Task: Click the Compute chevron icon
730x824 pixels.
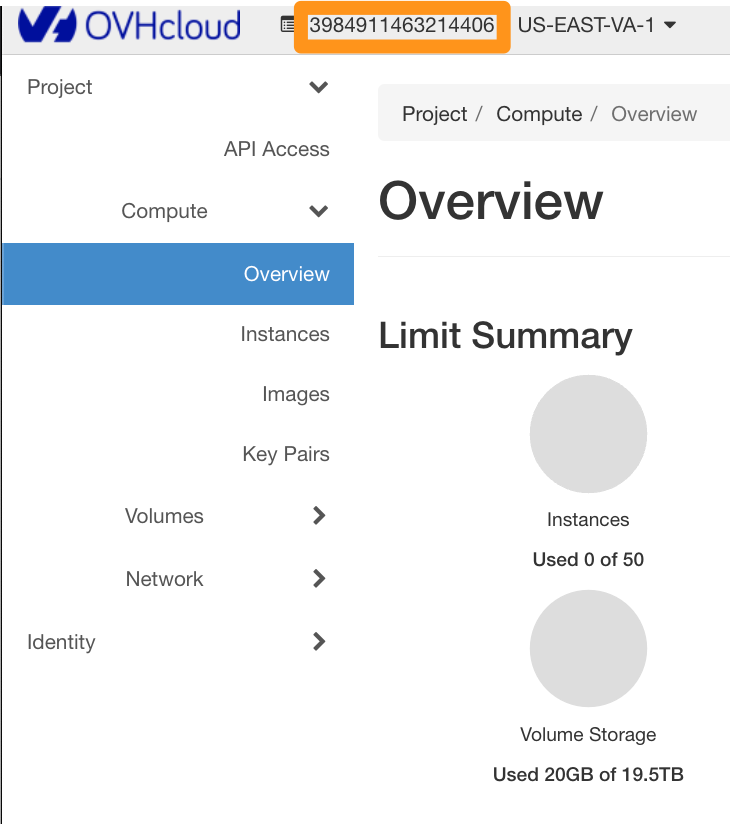Action: [318, 211]
